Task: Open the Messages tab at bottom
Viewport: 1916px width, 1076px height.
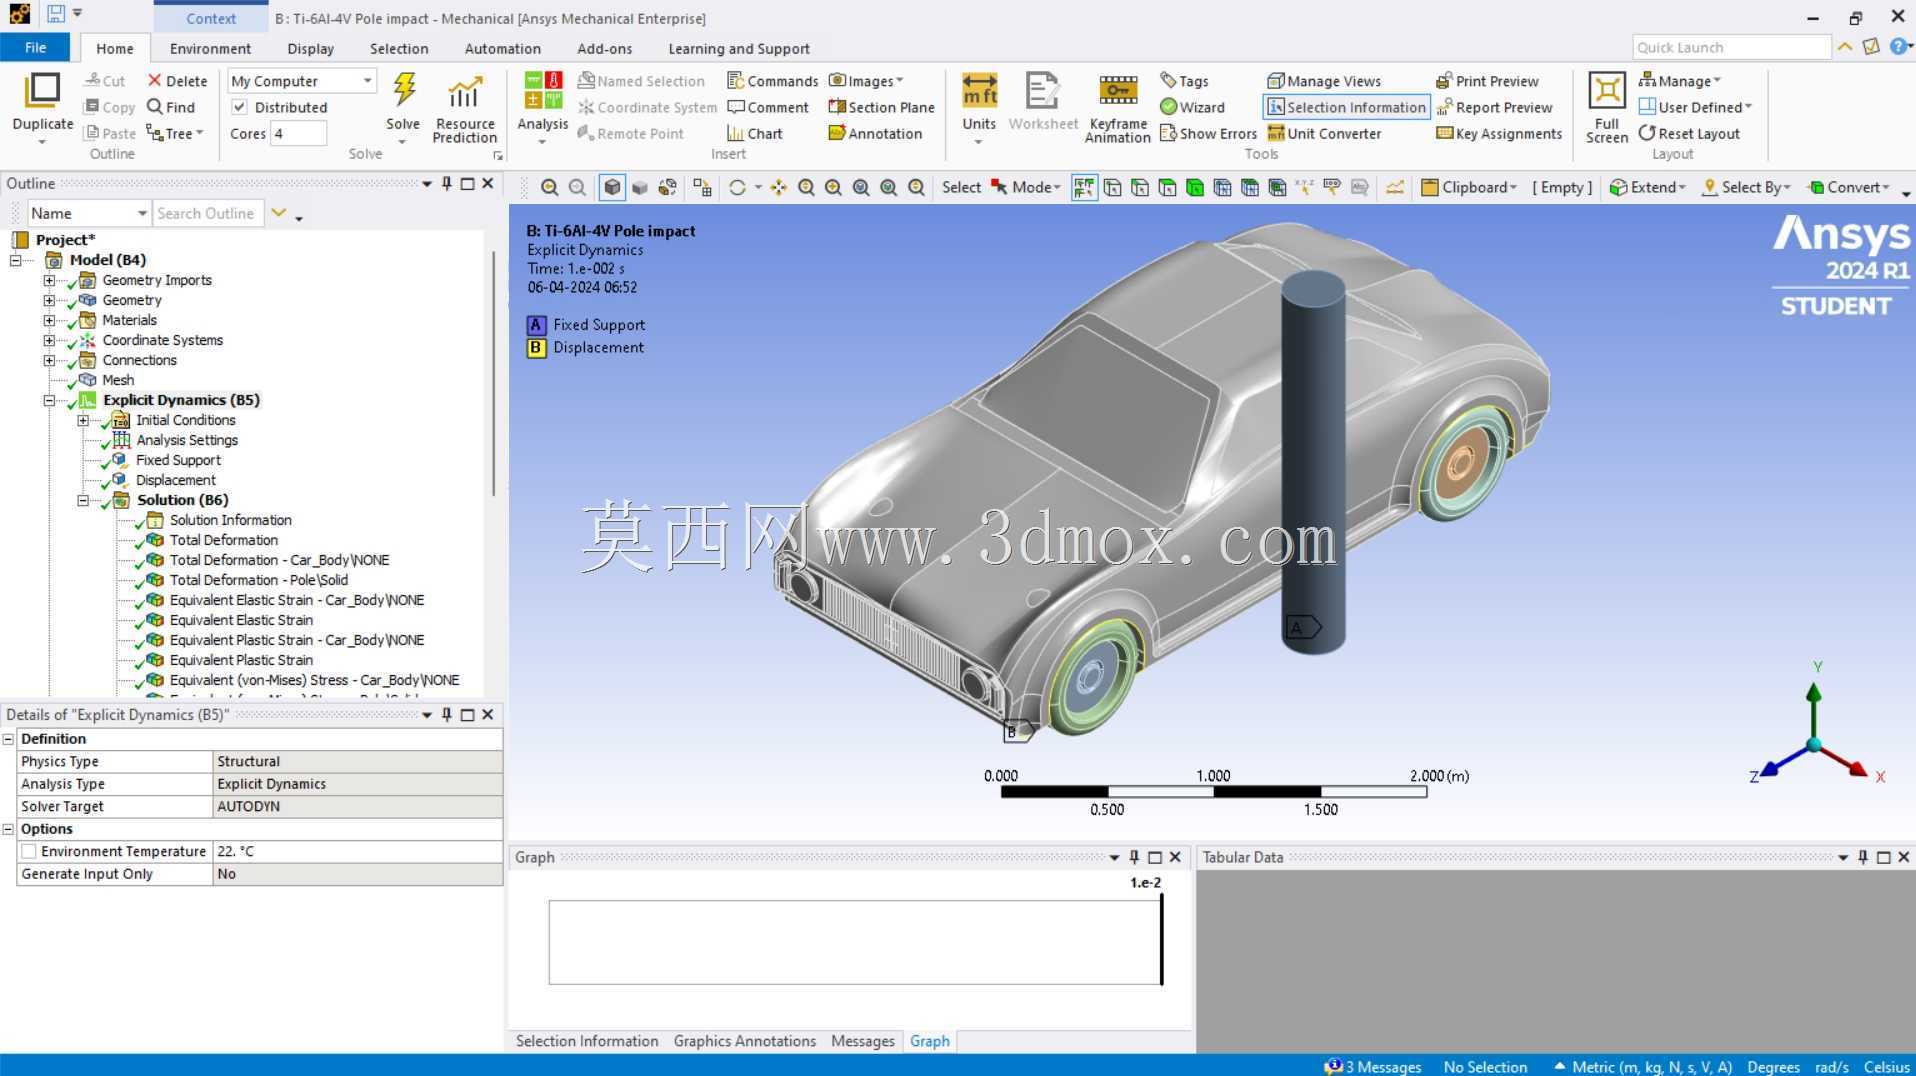Action: coord(862,1041)
